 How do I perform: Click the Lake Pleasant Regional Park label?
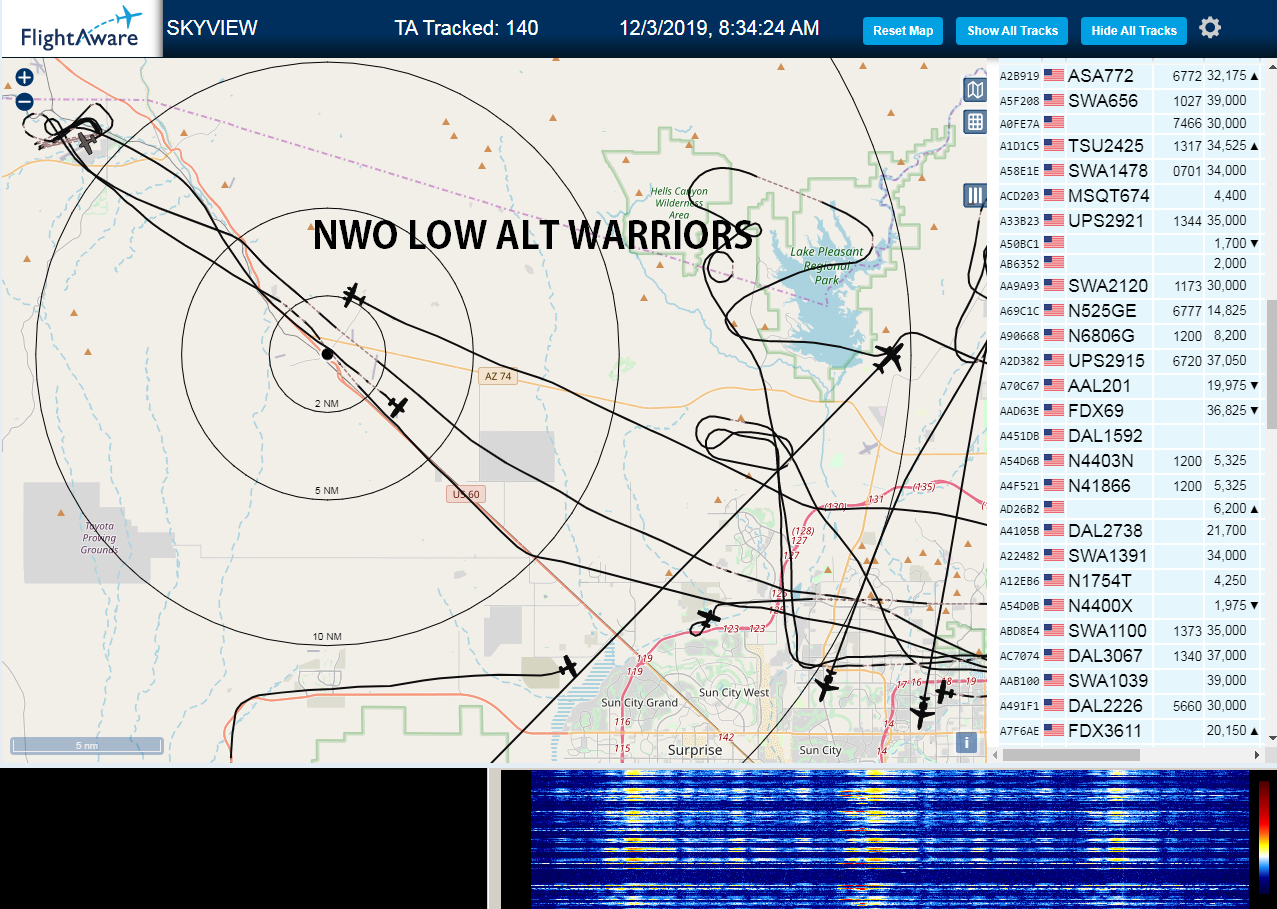(826, 266)
